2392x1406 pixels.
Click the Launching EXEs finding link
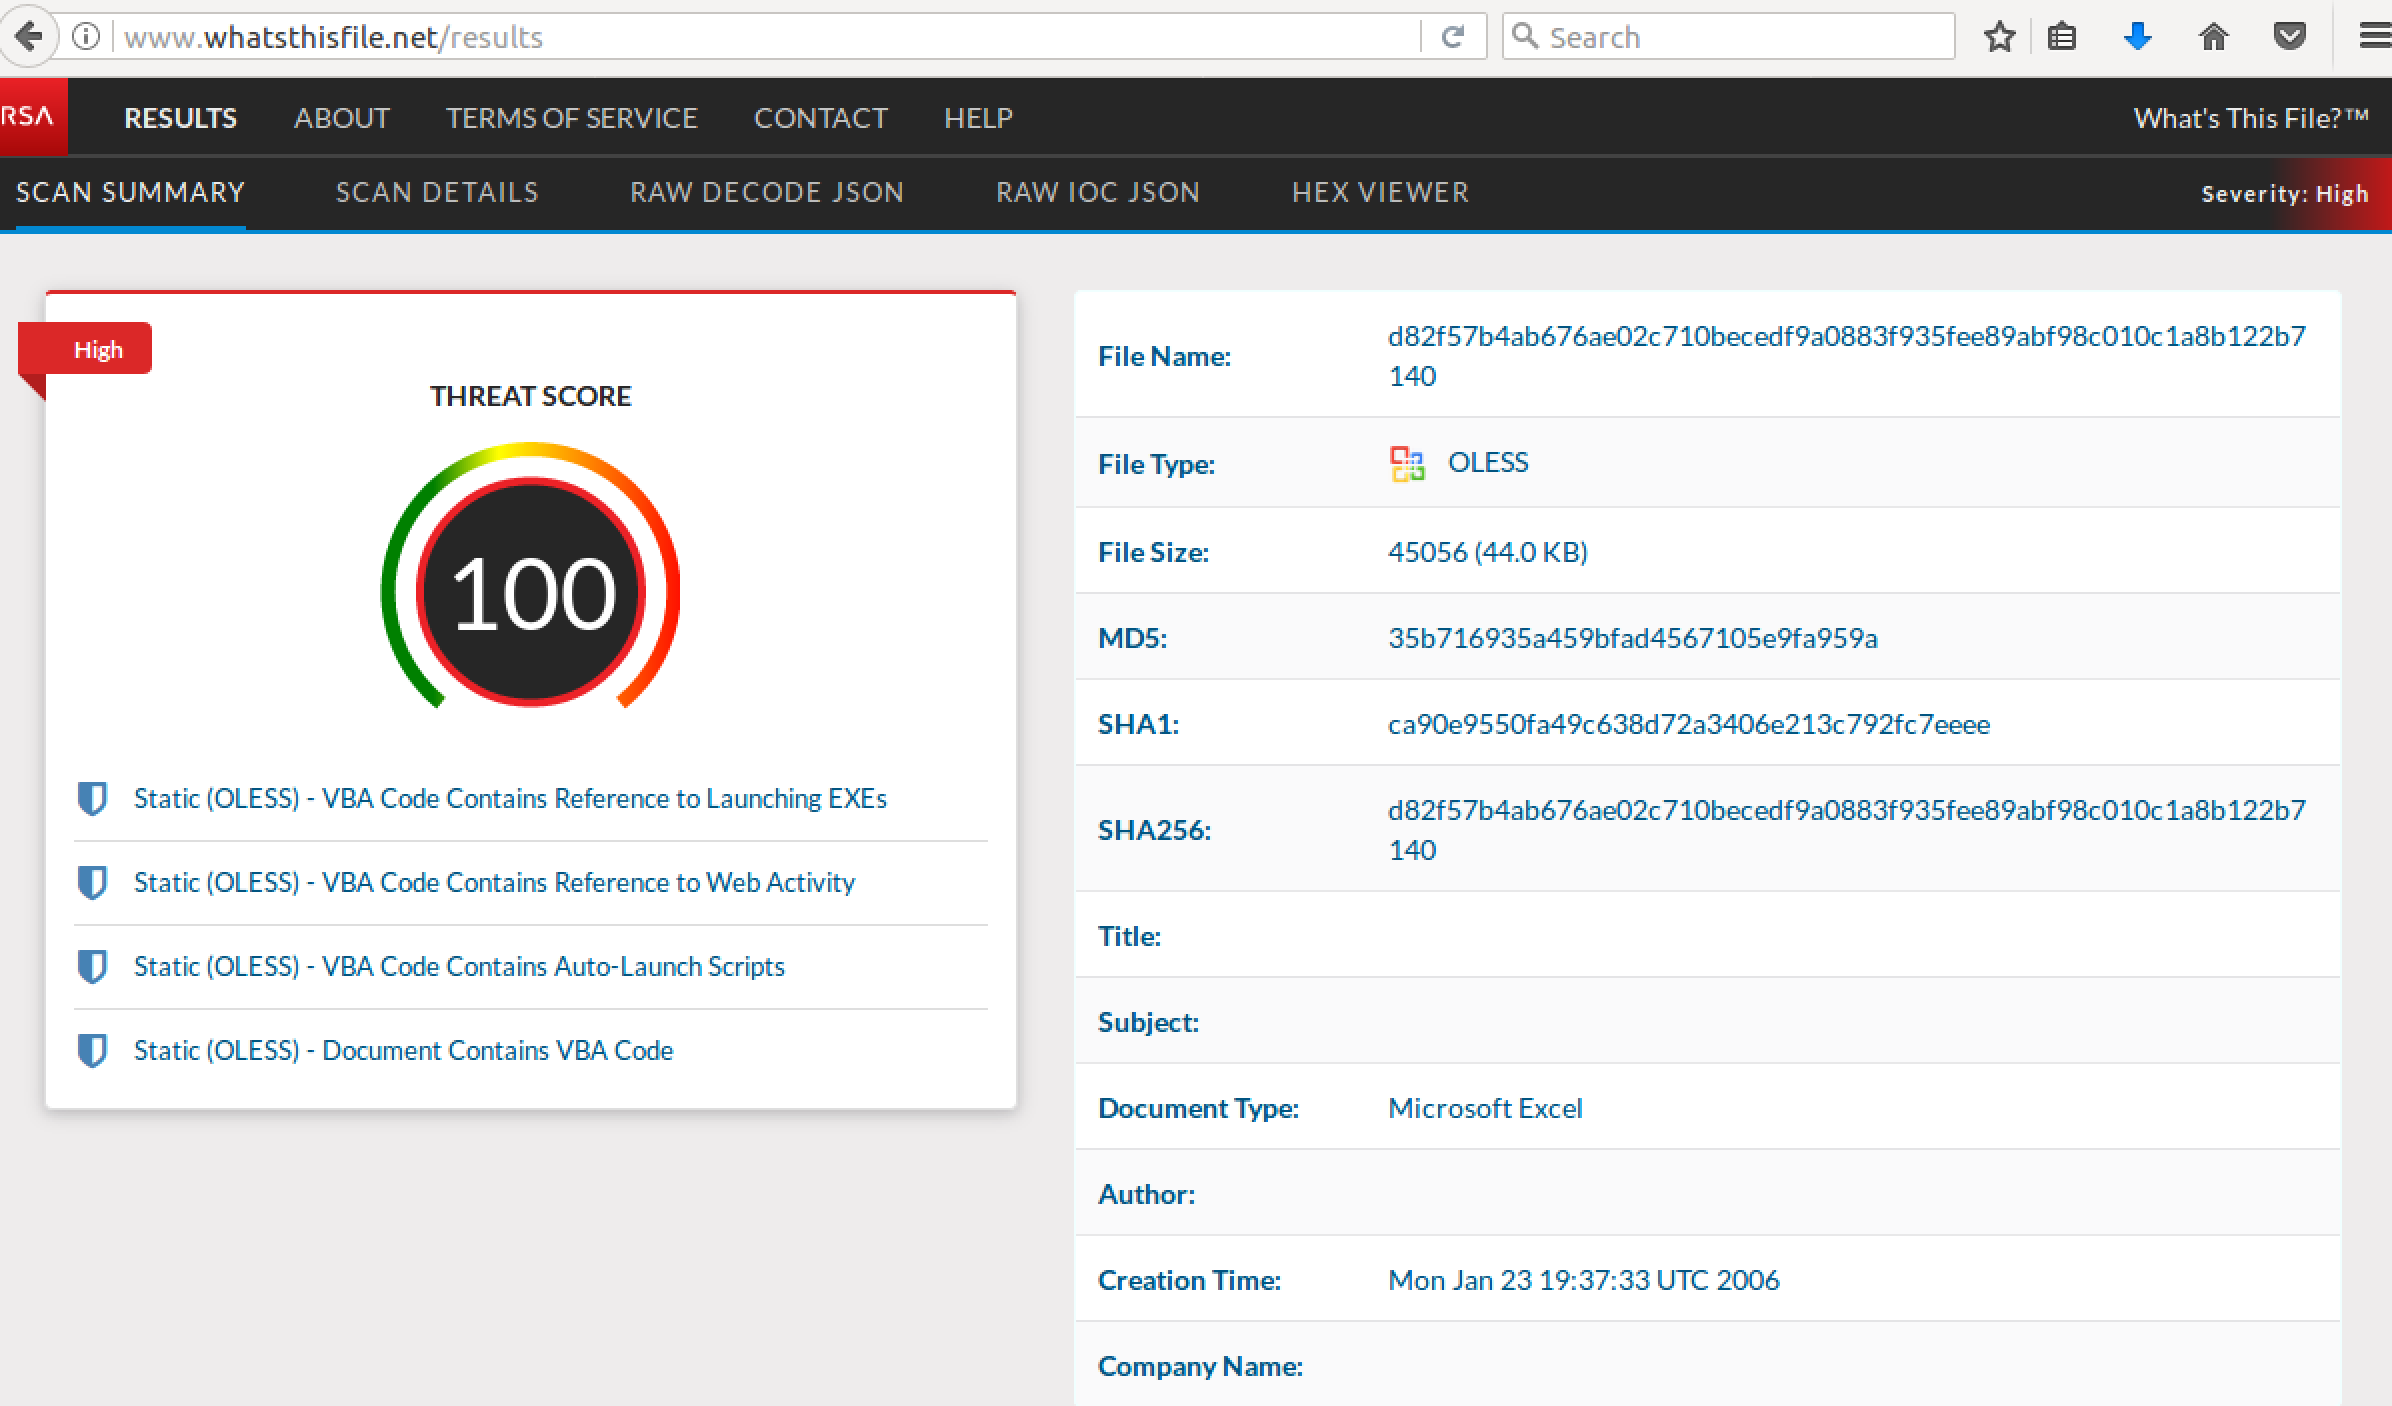pyautogui.click(x=510, y=798)
